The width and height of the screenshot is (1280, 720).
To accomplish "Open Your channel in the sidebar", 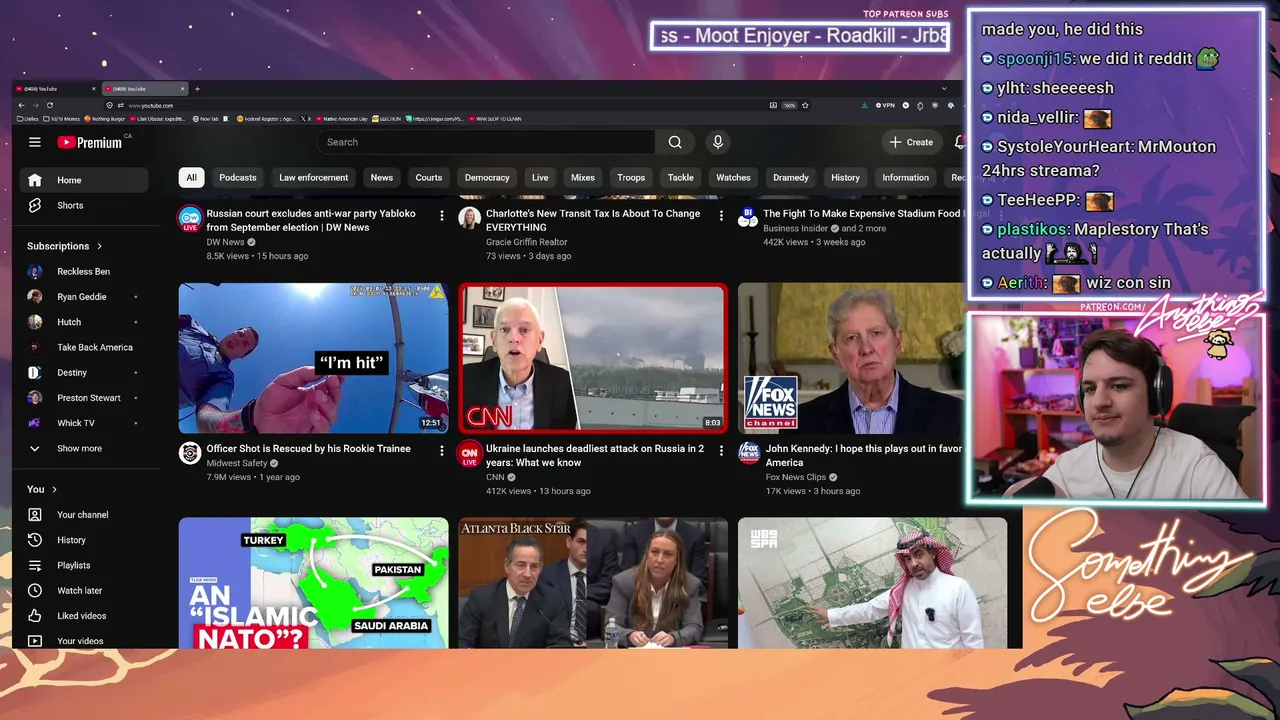I will coord(84,515).
